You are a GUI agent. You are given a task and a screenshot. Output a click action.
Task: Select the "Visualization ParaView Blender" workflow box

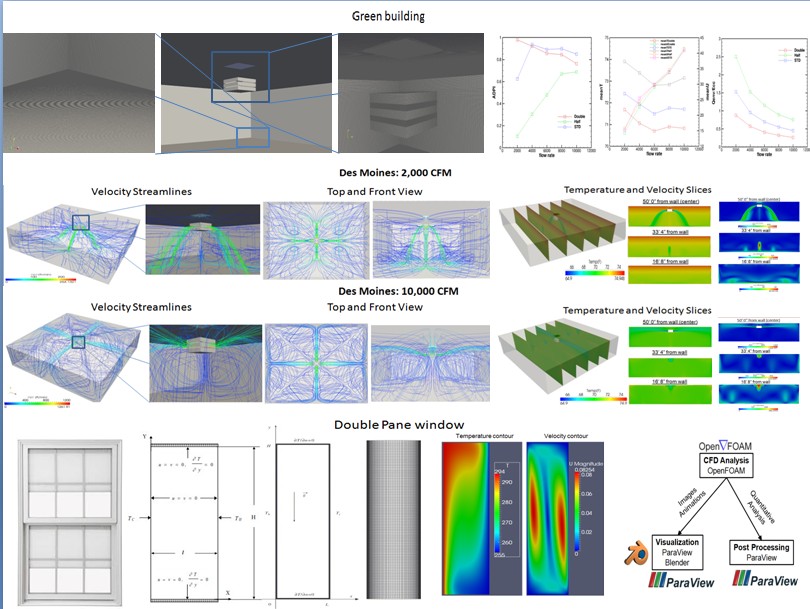(x=677, y=552)
